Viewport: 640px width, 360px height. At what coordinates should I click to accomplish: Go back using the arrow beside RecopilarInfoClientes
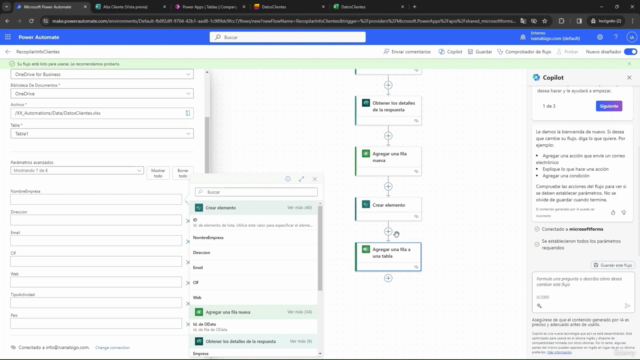coord(8,52)
